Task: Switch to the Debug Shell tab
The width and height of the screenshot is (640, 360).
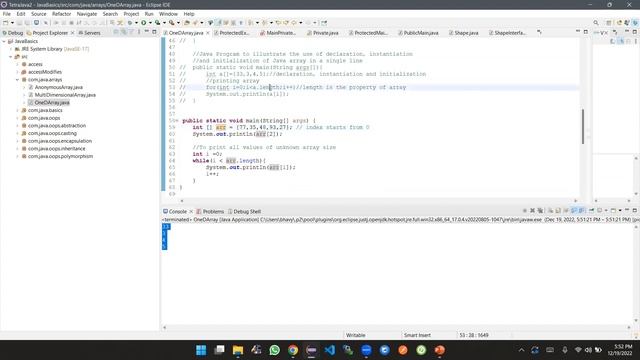Action: [x=244, y=211]
